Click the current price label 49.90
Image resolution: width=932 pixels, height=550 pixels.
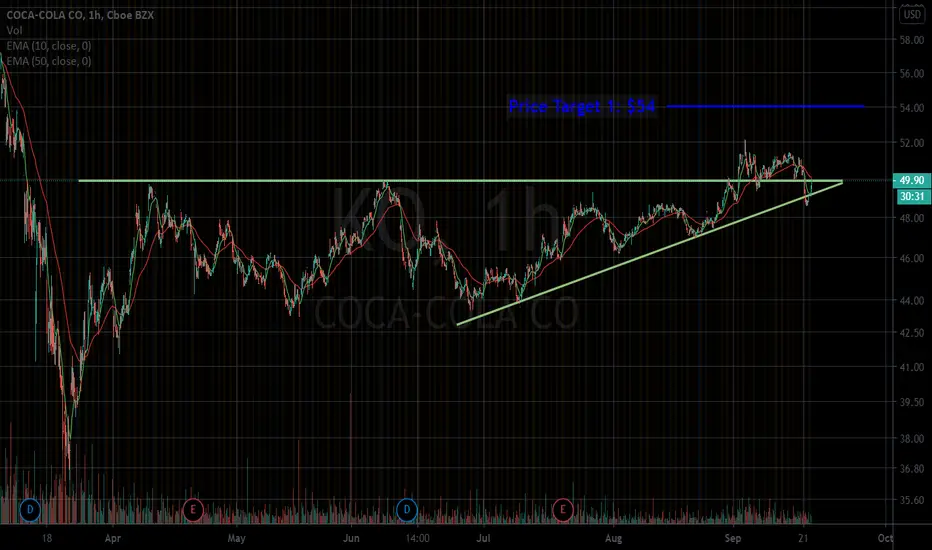pyautogui.click(x=911, y=180)
